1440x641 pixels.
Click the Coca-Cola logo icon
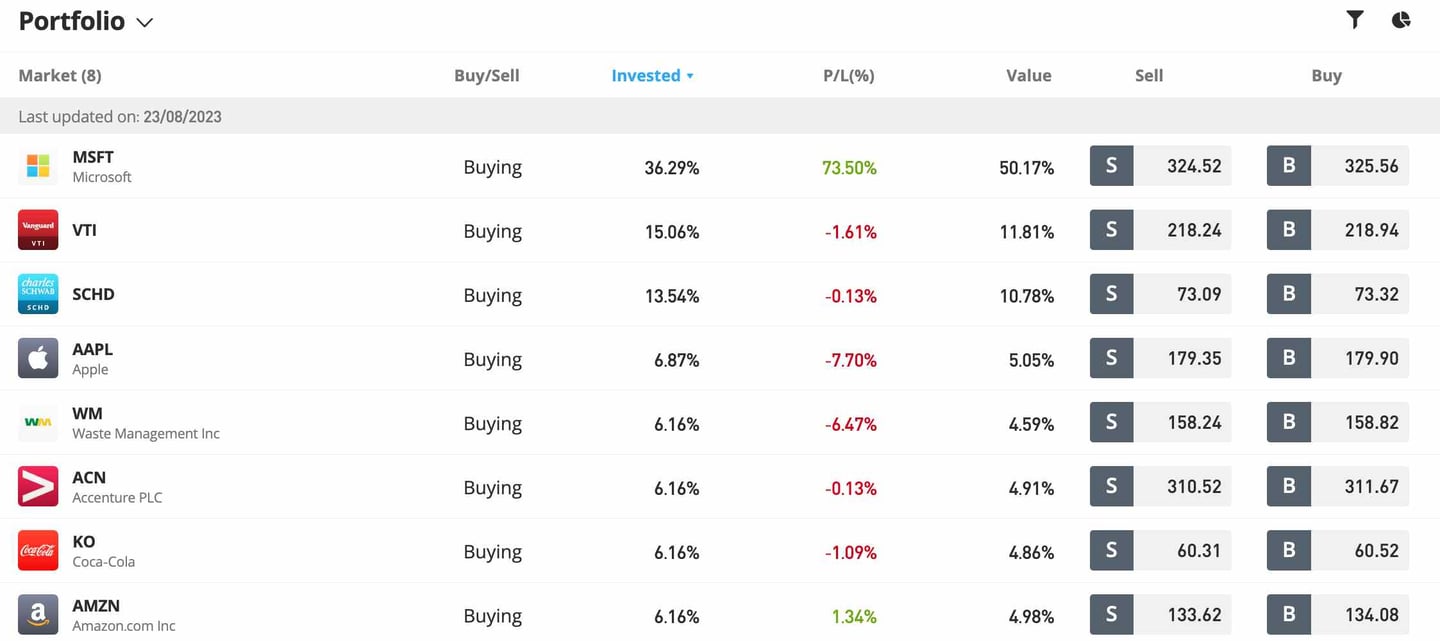point(37,551)
